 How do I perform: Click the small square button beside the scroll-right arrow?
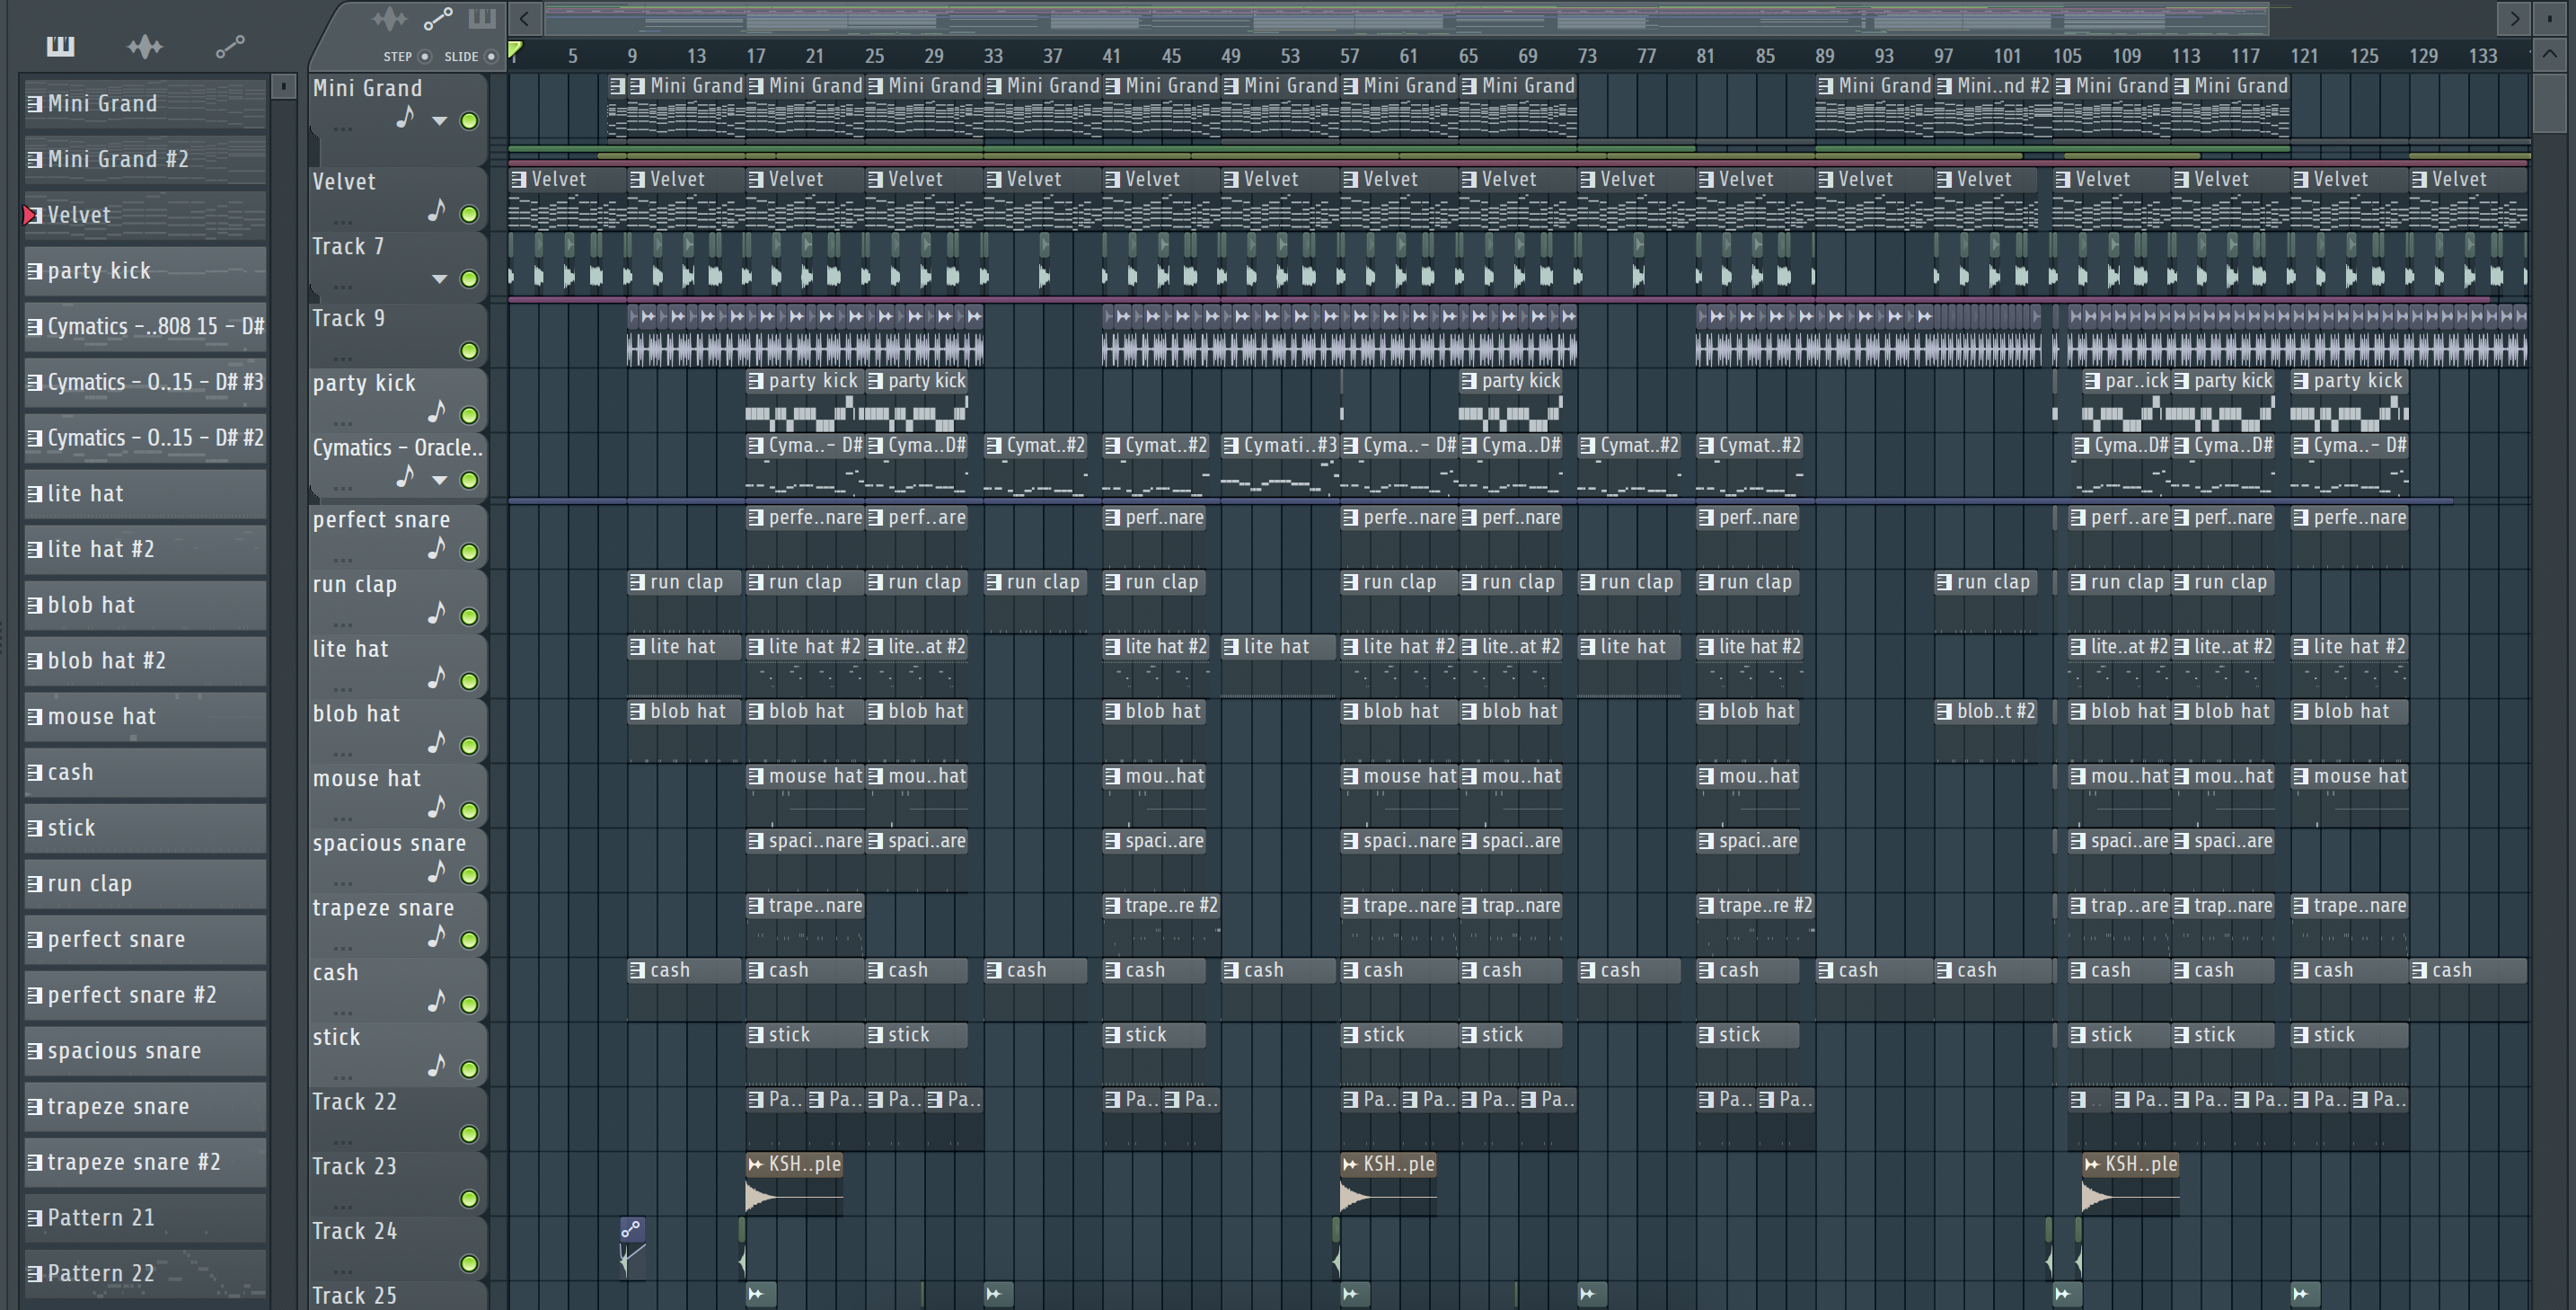[x=2549, y=18]
